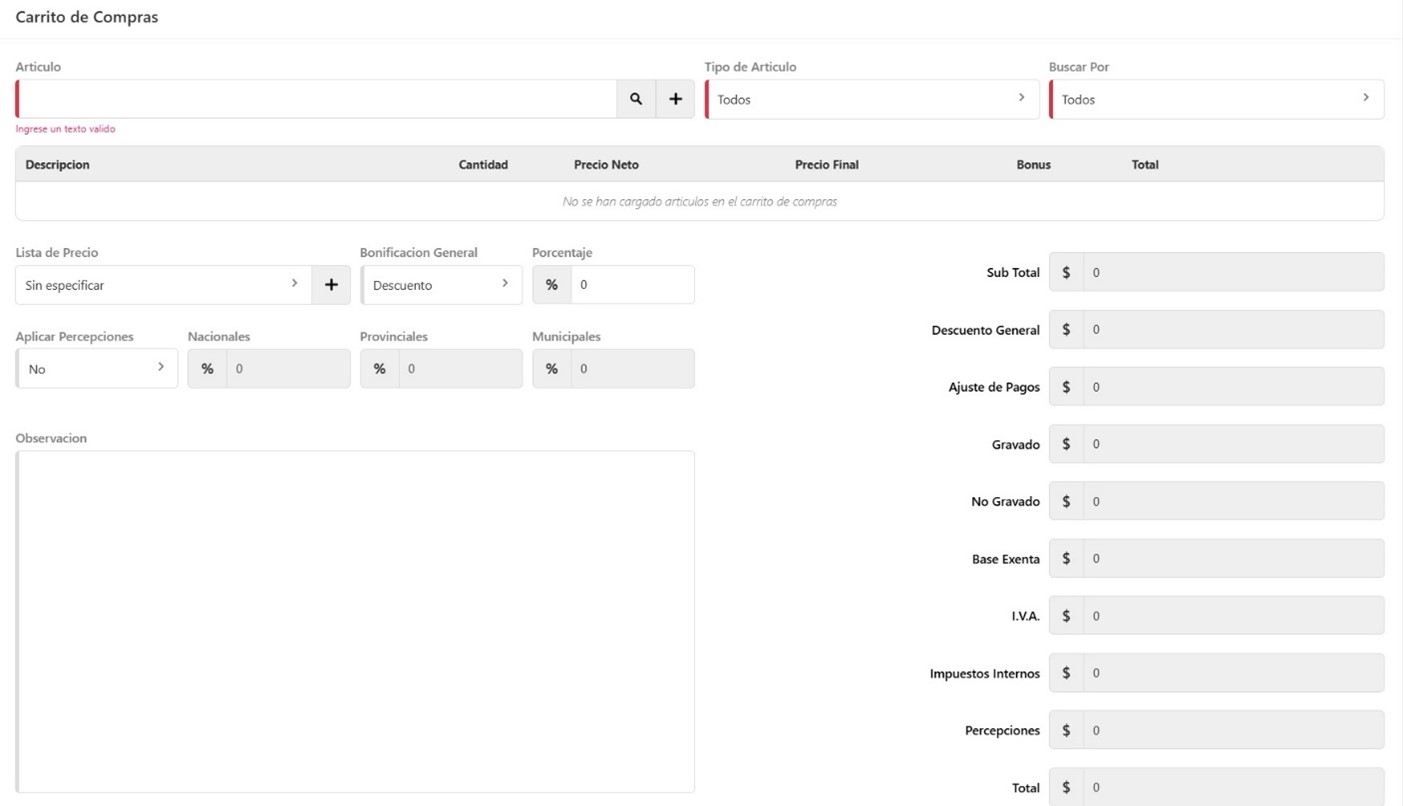Viewport: 1403px width, 806px height.
Task: Open the Aplicar Percepciones dropdown
Action: pos(97,369)
